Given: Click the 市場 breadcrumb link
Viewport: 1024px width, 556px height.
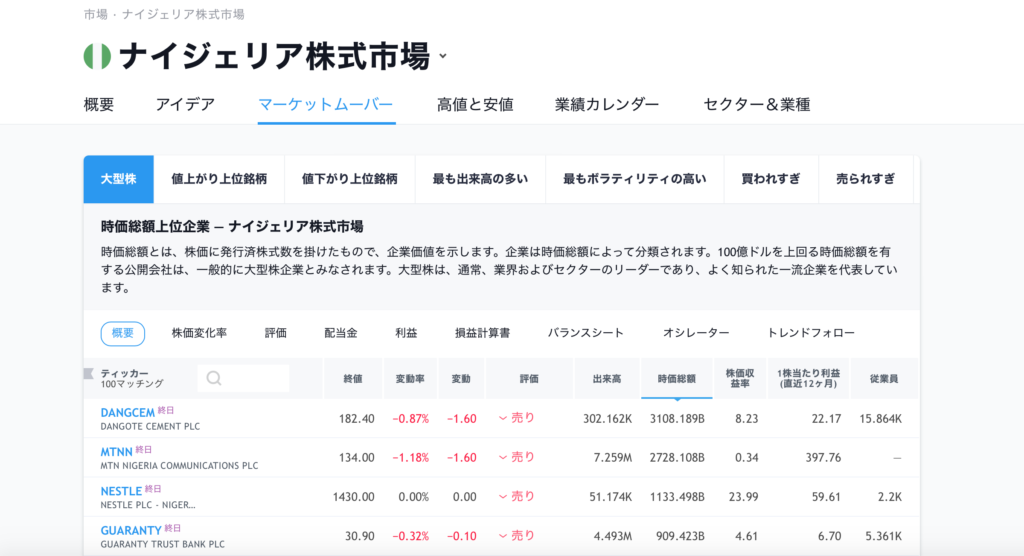Looking at the screenshot, I should (94, 14).
